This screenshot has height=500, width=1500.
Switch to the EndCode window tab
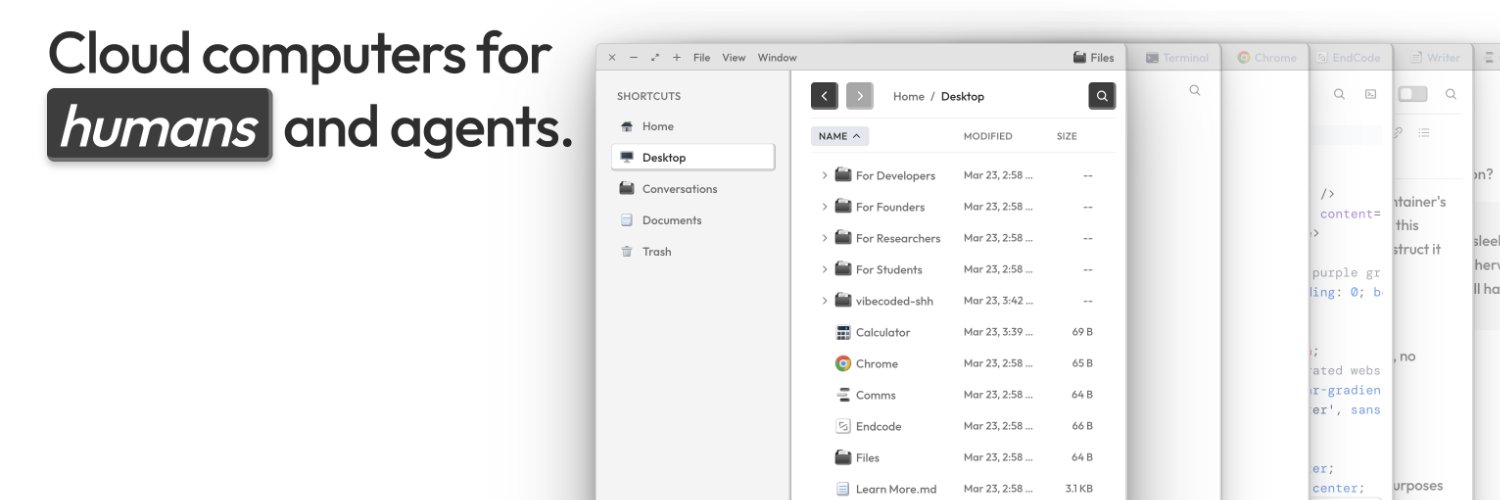pos(1348,58)
